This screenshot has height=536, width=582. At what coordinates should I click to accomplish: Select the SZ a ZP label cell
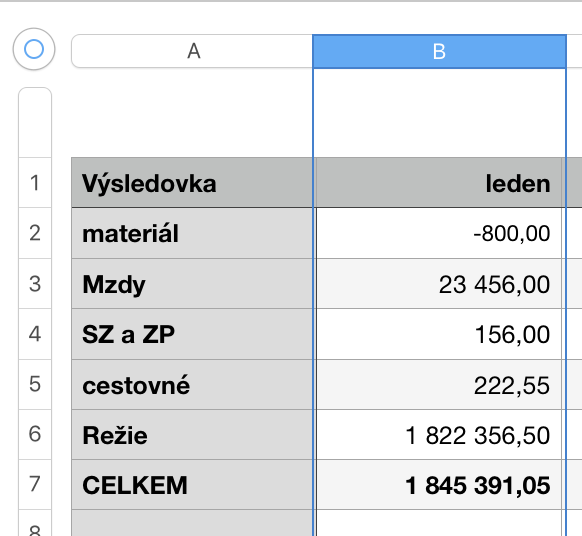(x=192, y=334)
